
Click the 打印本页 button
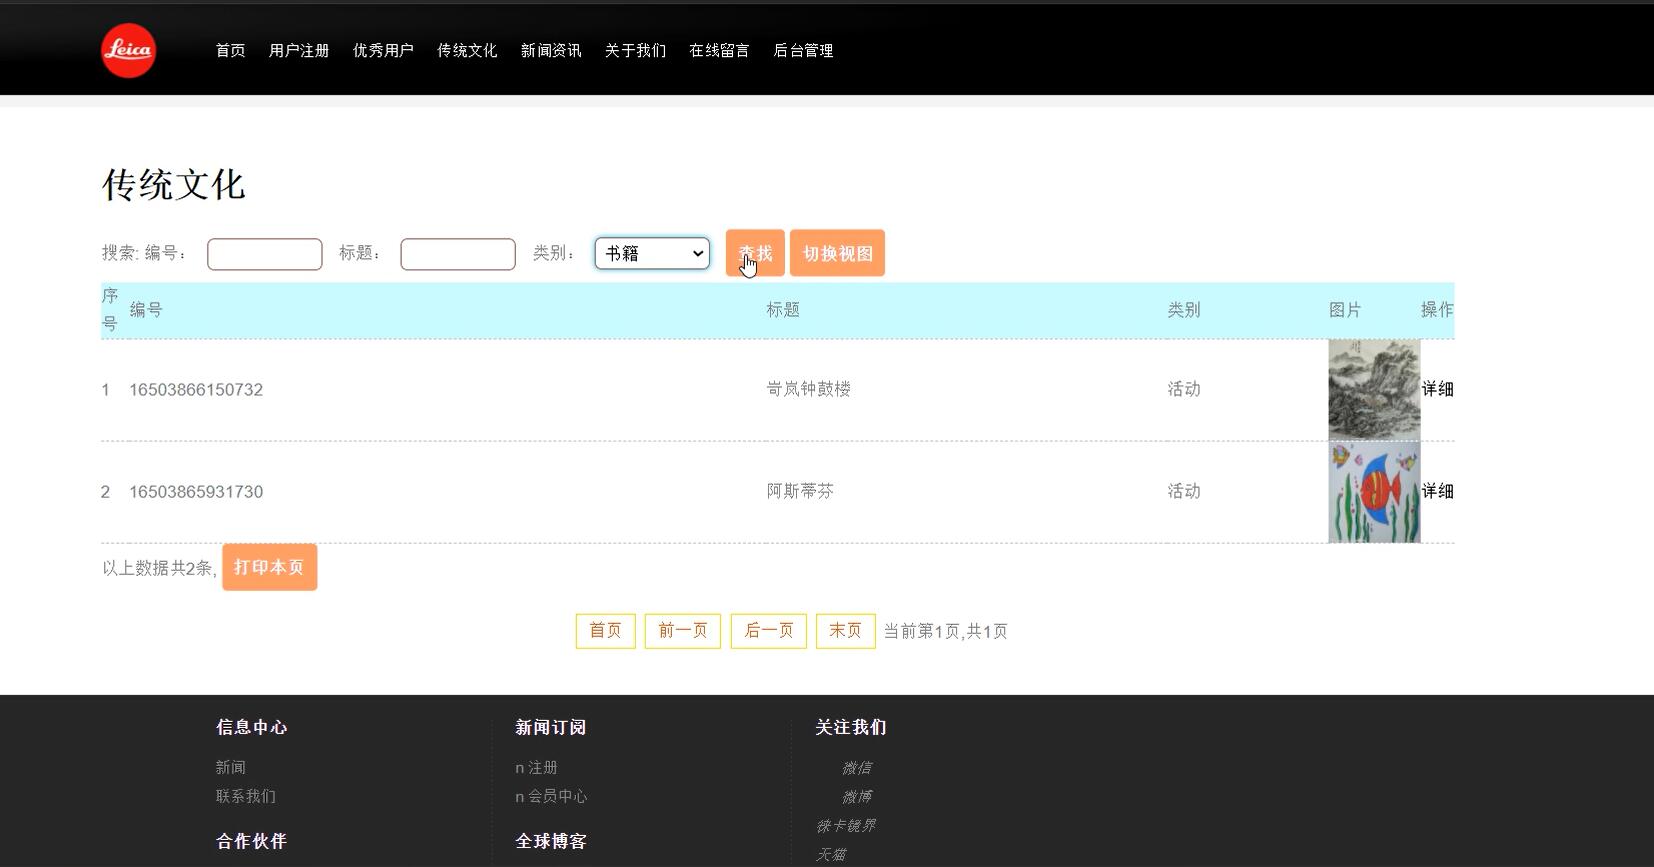click(x=269, y=567)
